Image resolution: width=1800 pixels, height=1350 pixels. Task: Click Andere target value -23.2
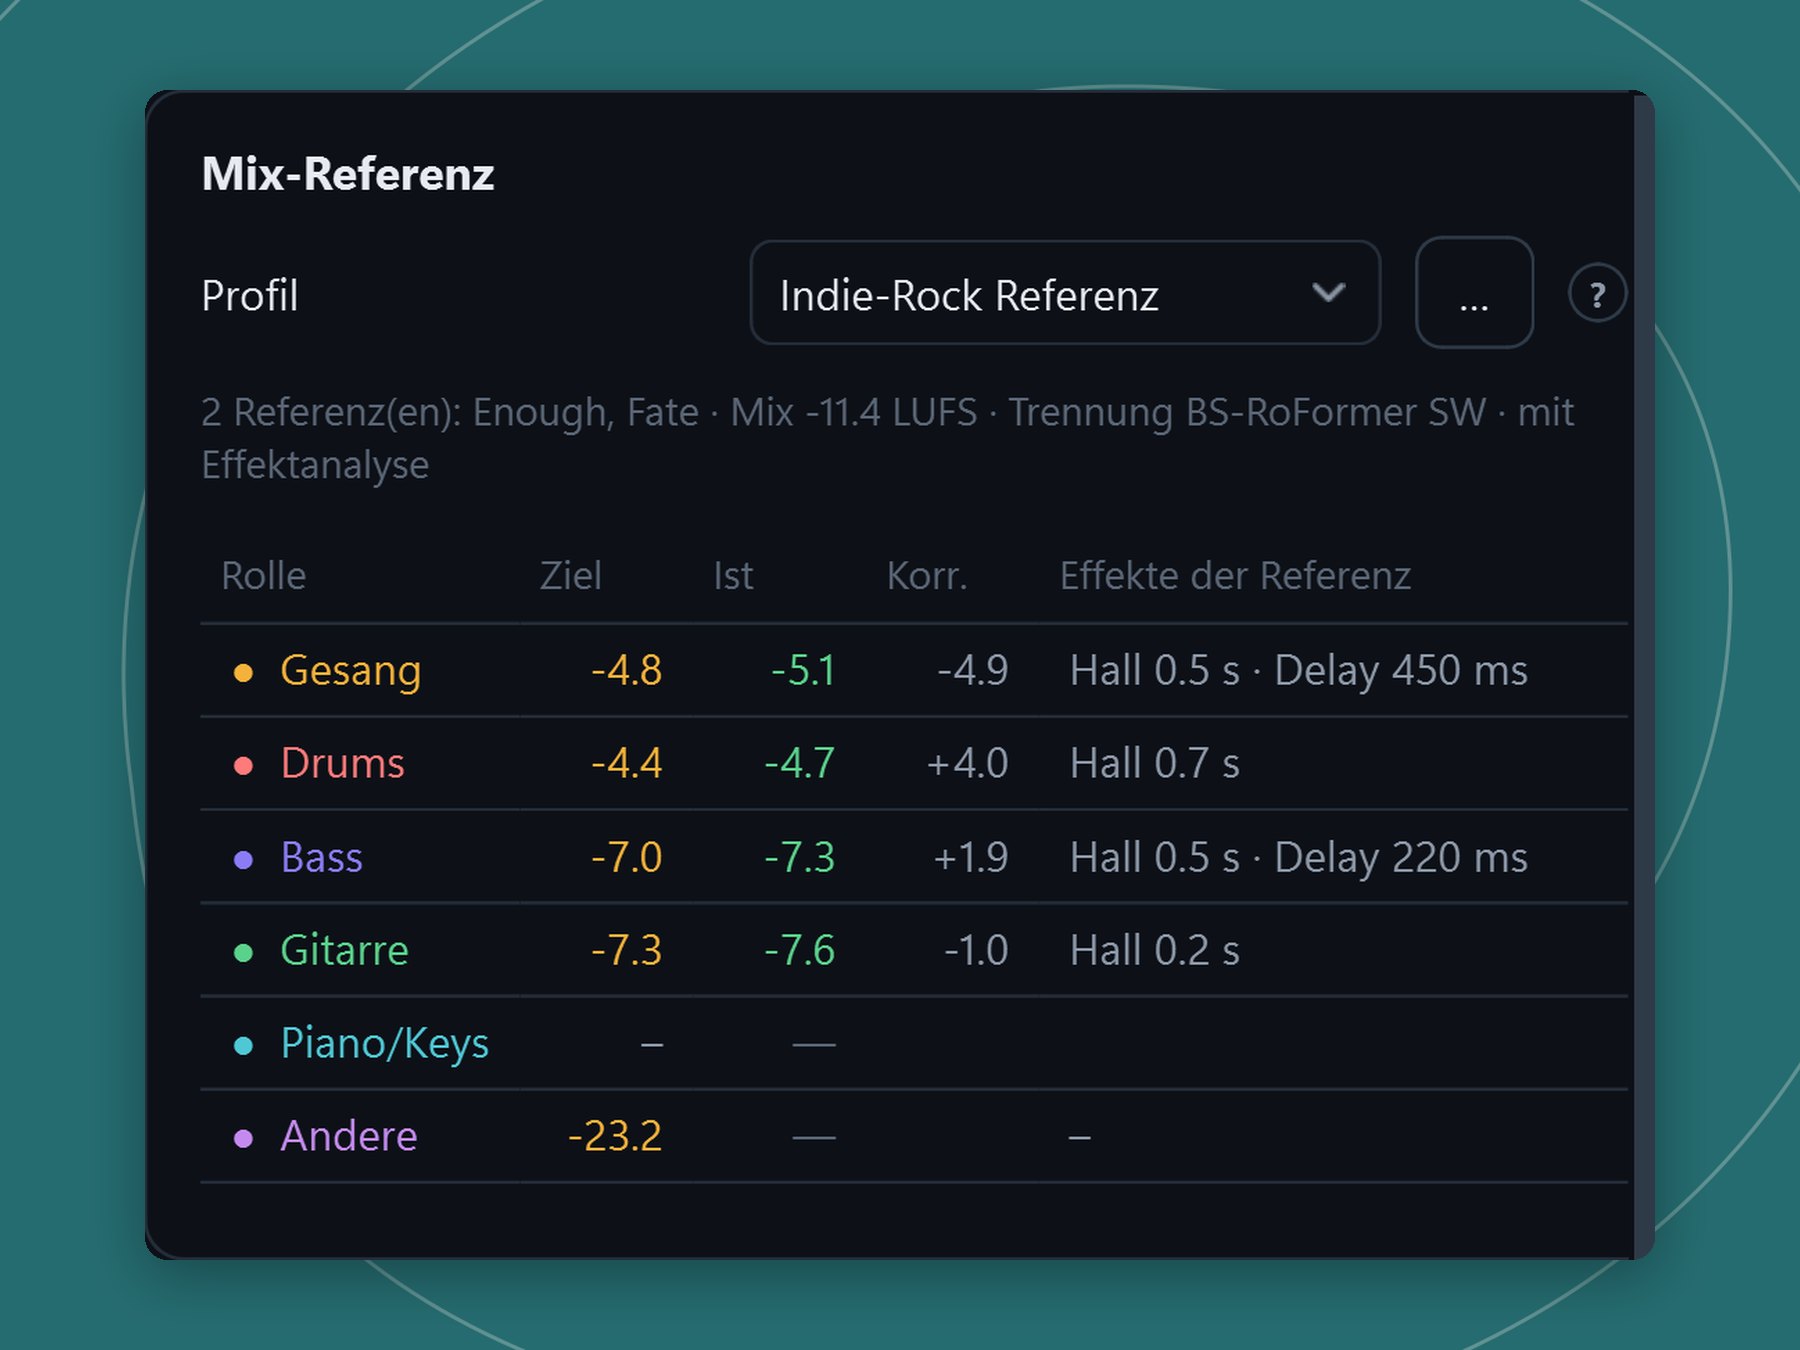tap(615, 1137)
